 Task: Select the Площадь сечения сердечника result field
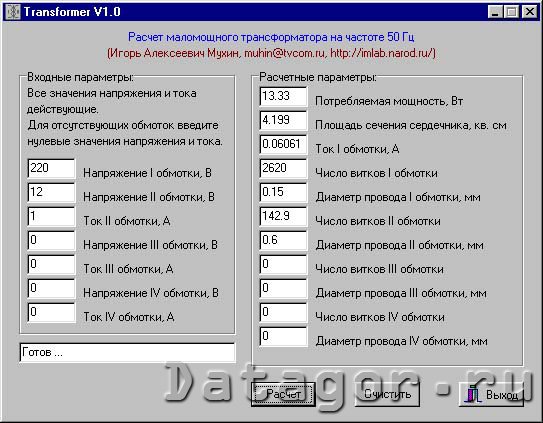pyautogui.click(x=283, y=121)
